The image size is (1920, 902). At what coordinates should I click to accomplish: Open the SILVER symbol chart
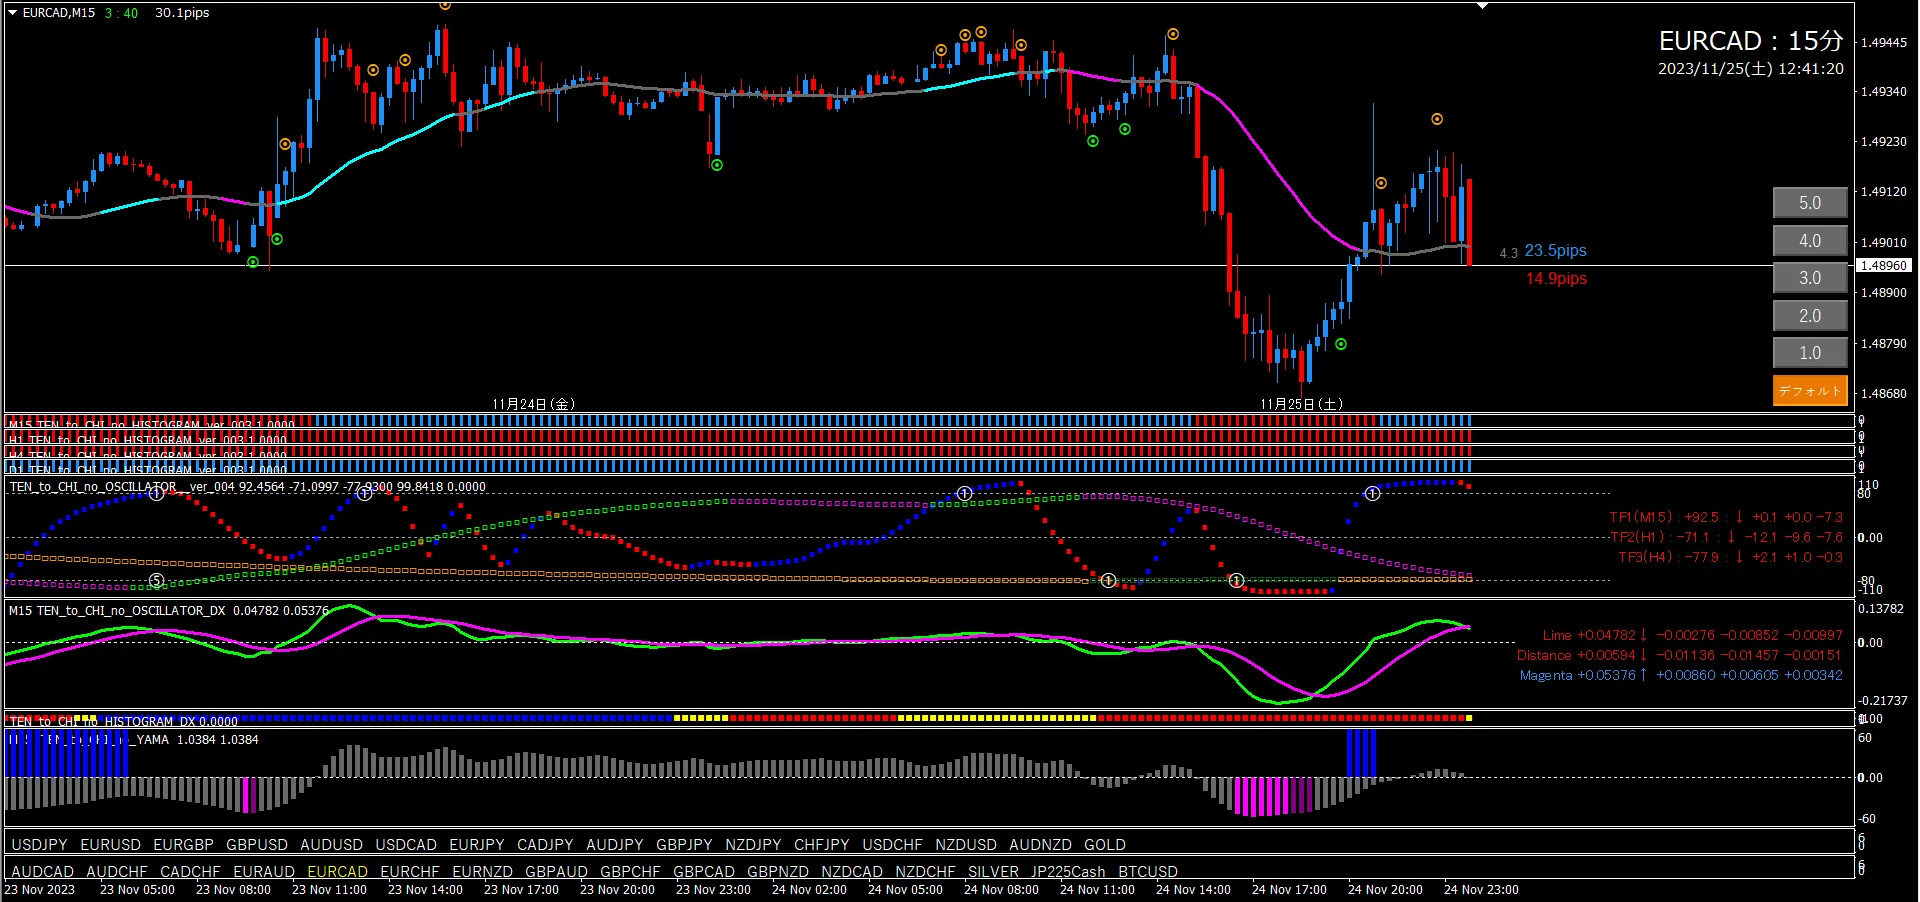tap(993, 872)
